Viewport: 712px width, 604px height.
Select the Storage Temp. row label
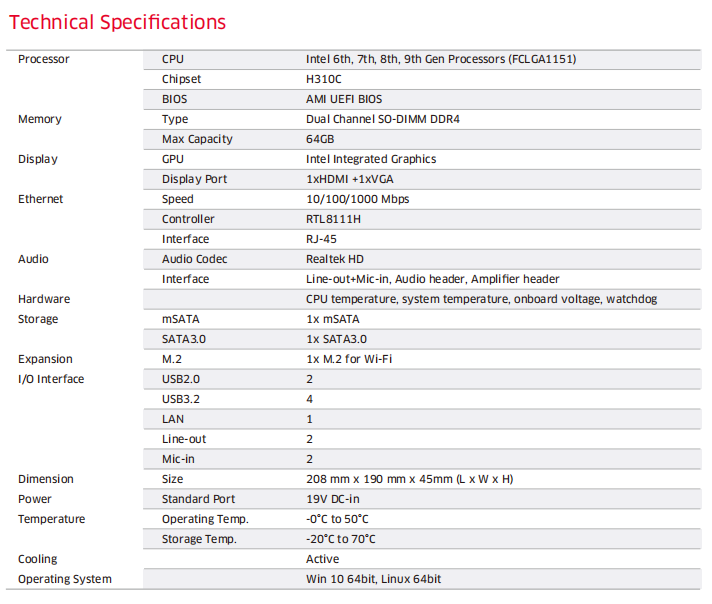pyautogui.click(x=199, y=539)
